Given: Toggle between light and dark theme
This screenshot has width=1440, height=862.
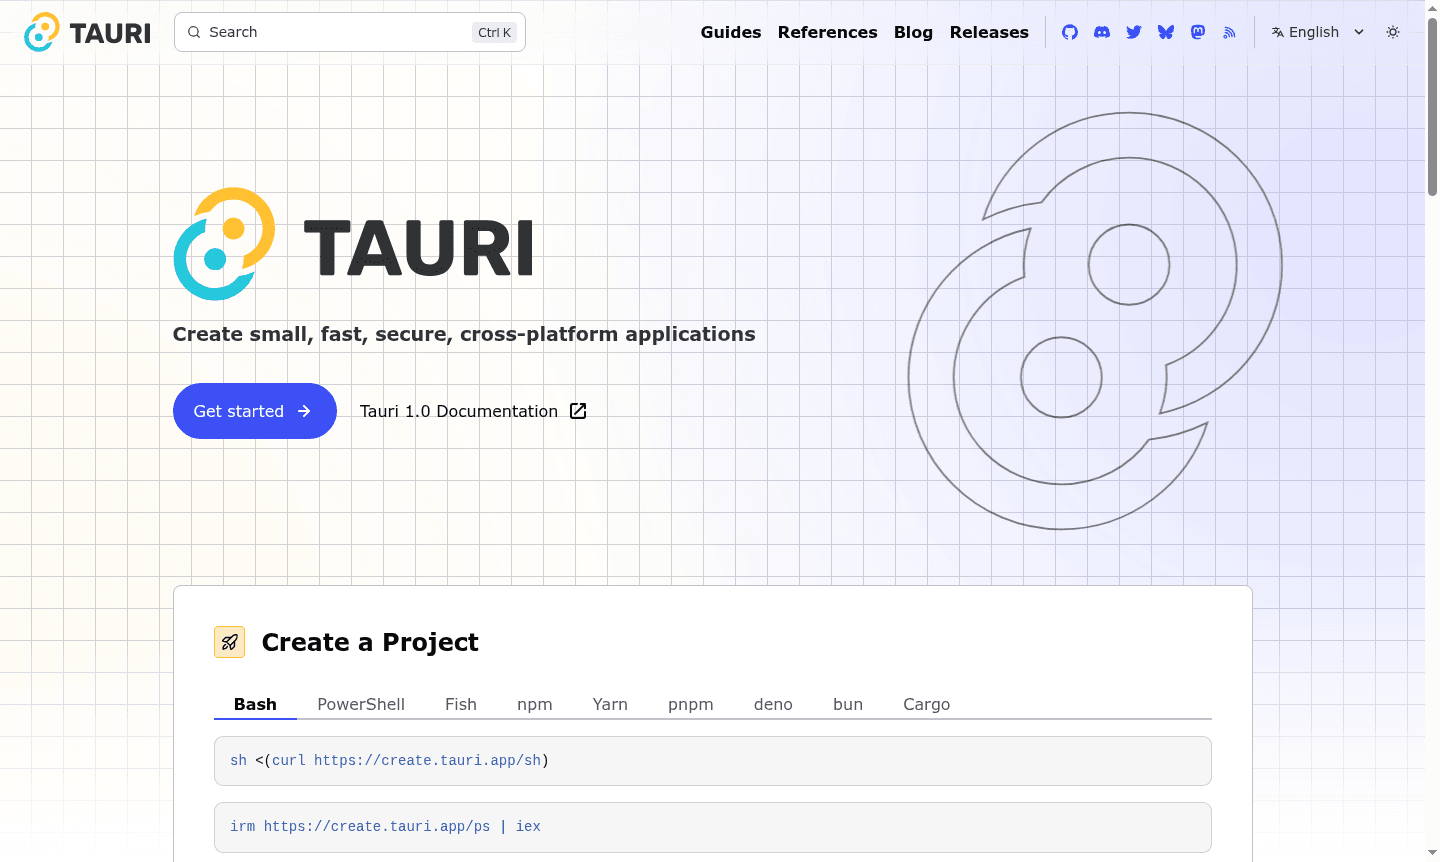Looking at the screenshot, I should pyautogui.click(x=1392, y=31).
